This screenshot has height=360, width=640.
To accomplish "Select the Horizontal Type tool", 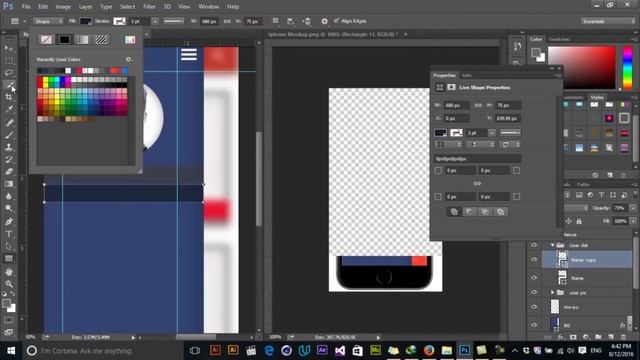I will point(9,234).
